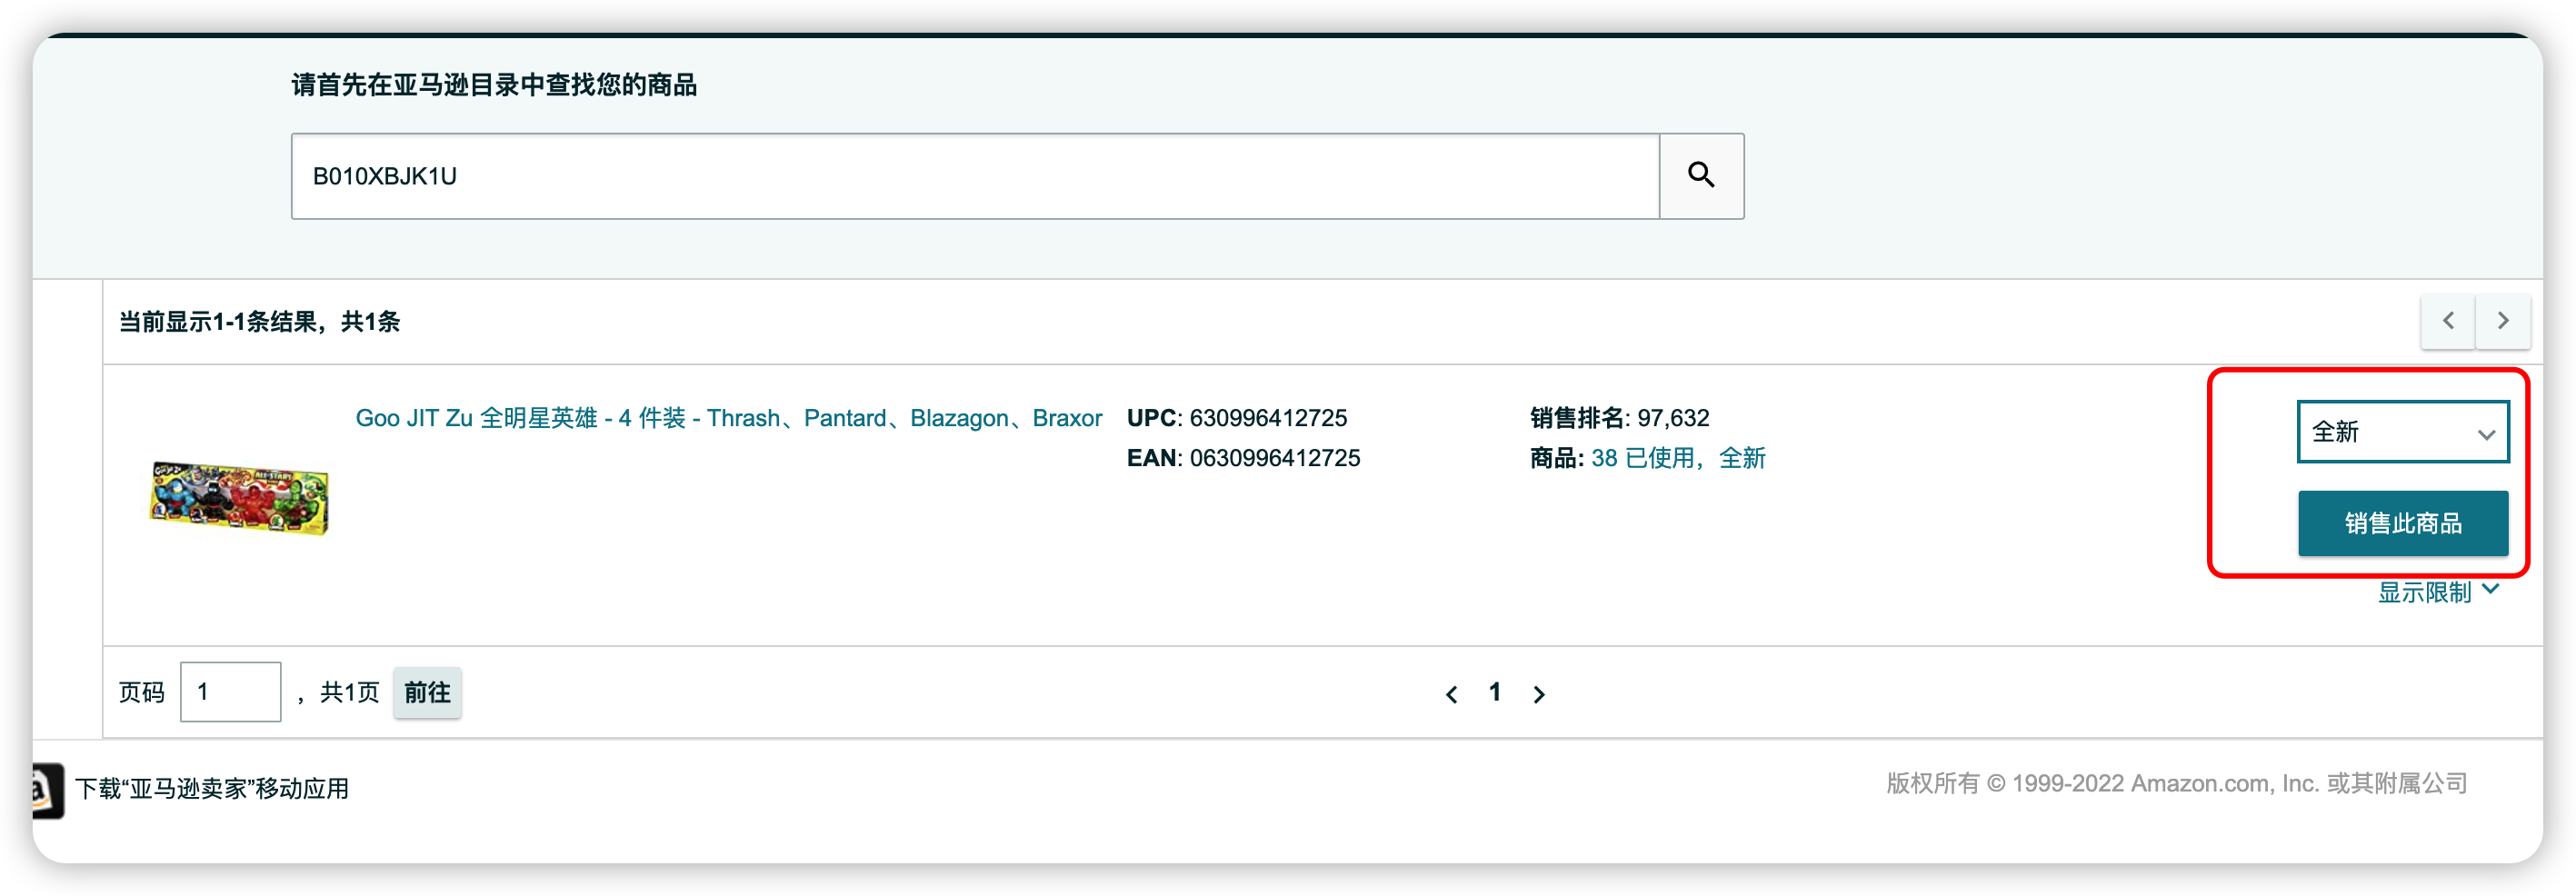
Task: Click the 页码 page number input box
Action: (230, 692)
